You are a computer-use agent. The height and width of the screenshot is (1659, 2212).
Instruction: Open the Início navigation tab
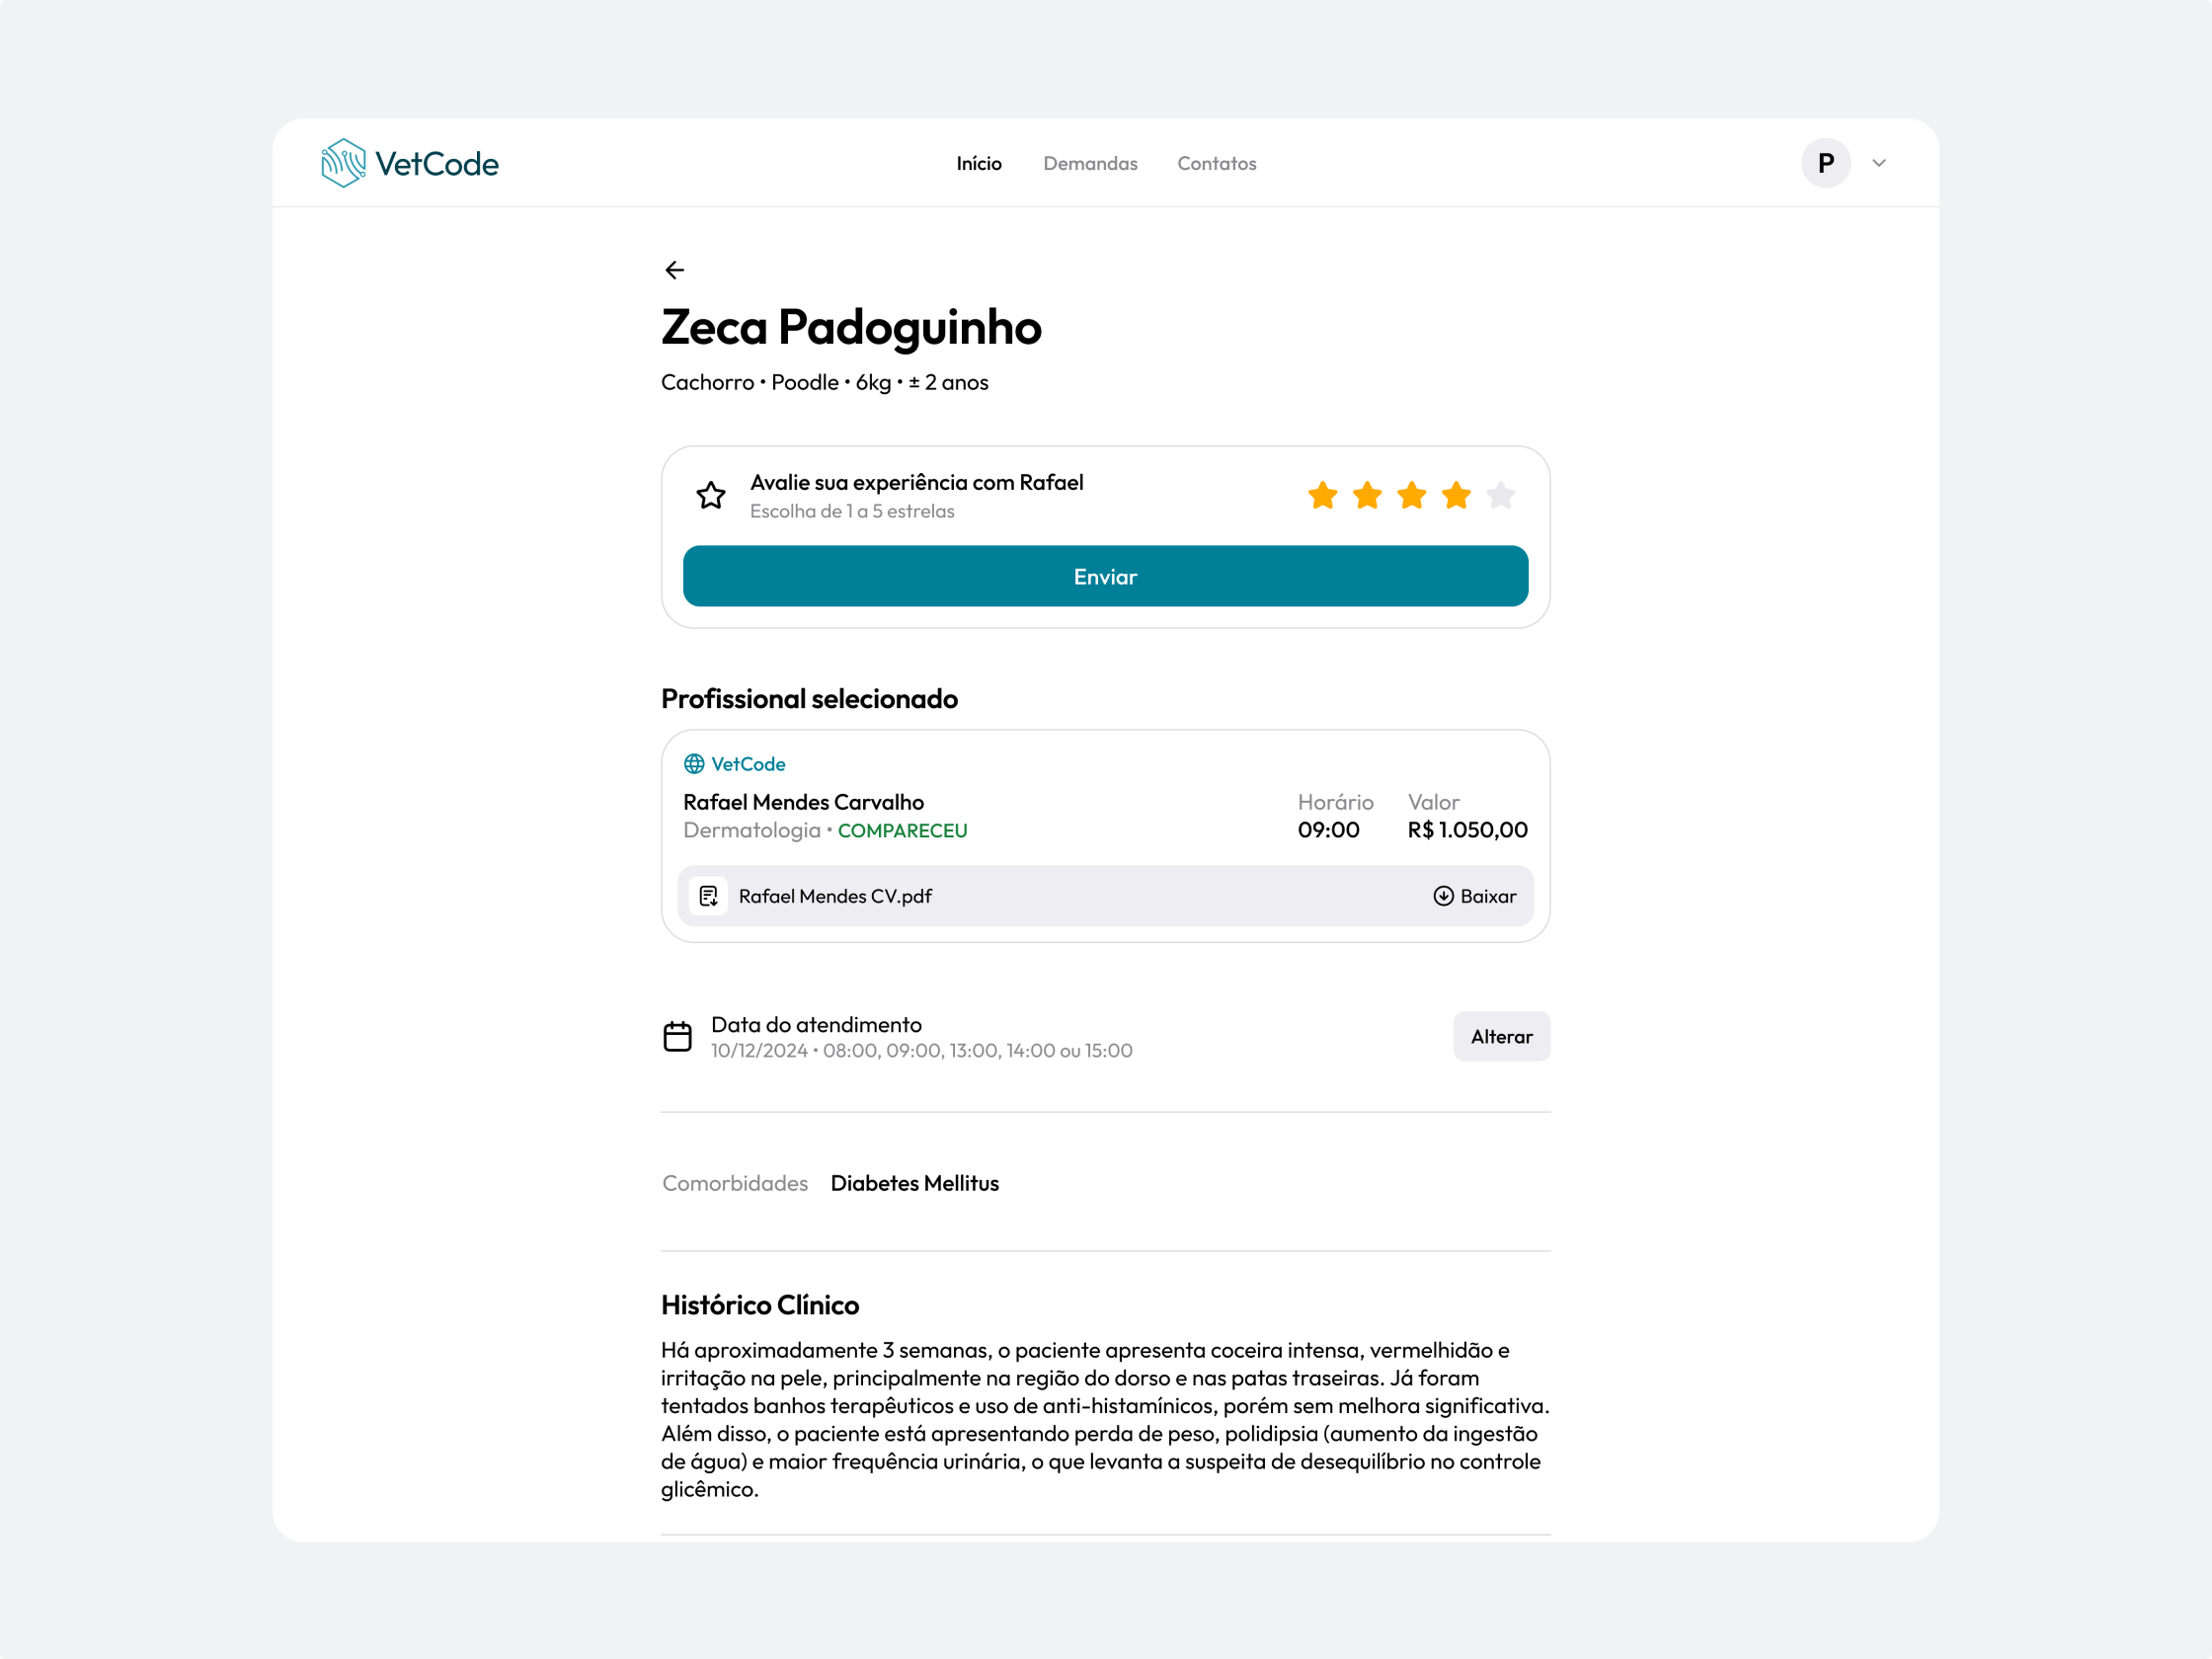point(978,163)
